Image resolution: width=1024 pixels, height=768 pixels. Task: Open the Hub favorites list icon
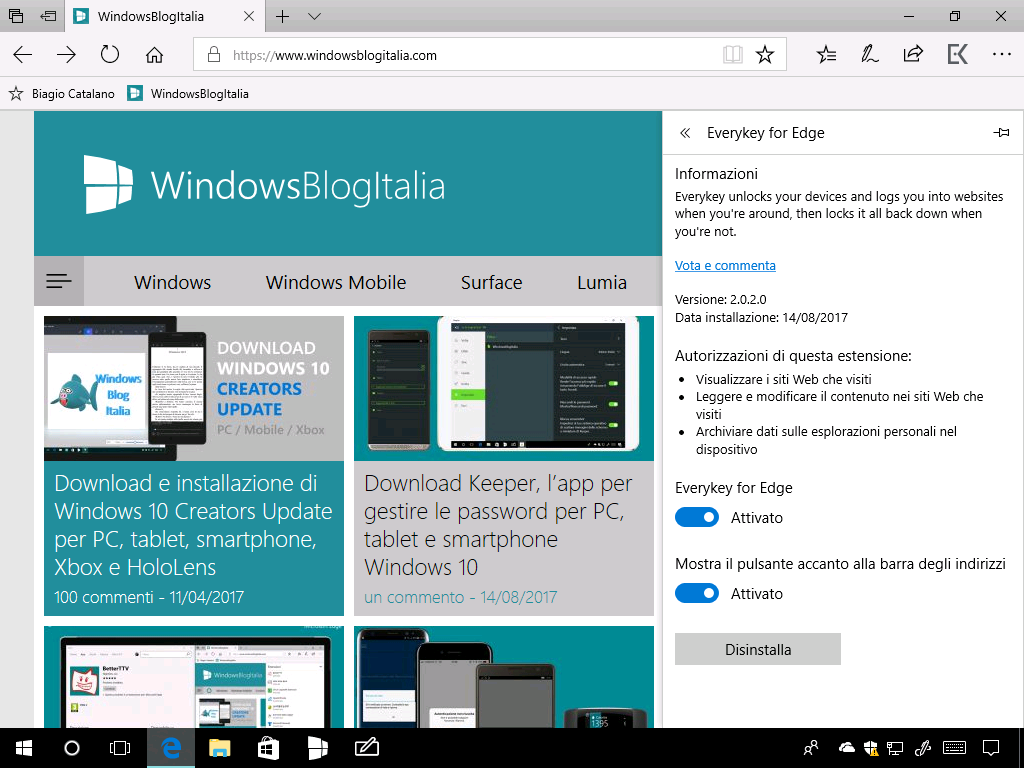826,55
